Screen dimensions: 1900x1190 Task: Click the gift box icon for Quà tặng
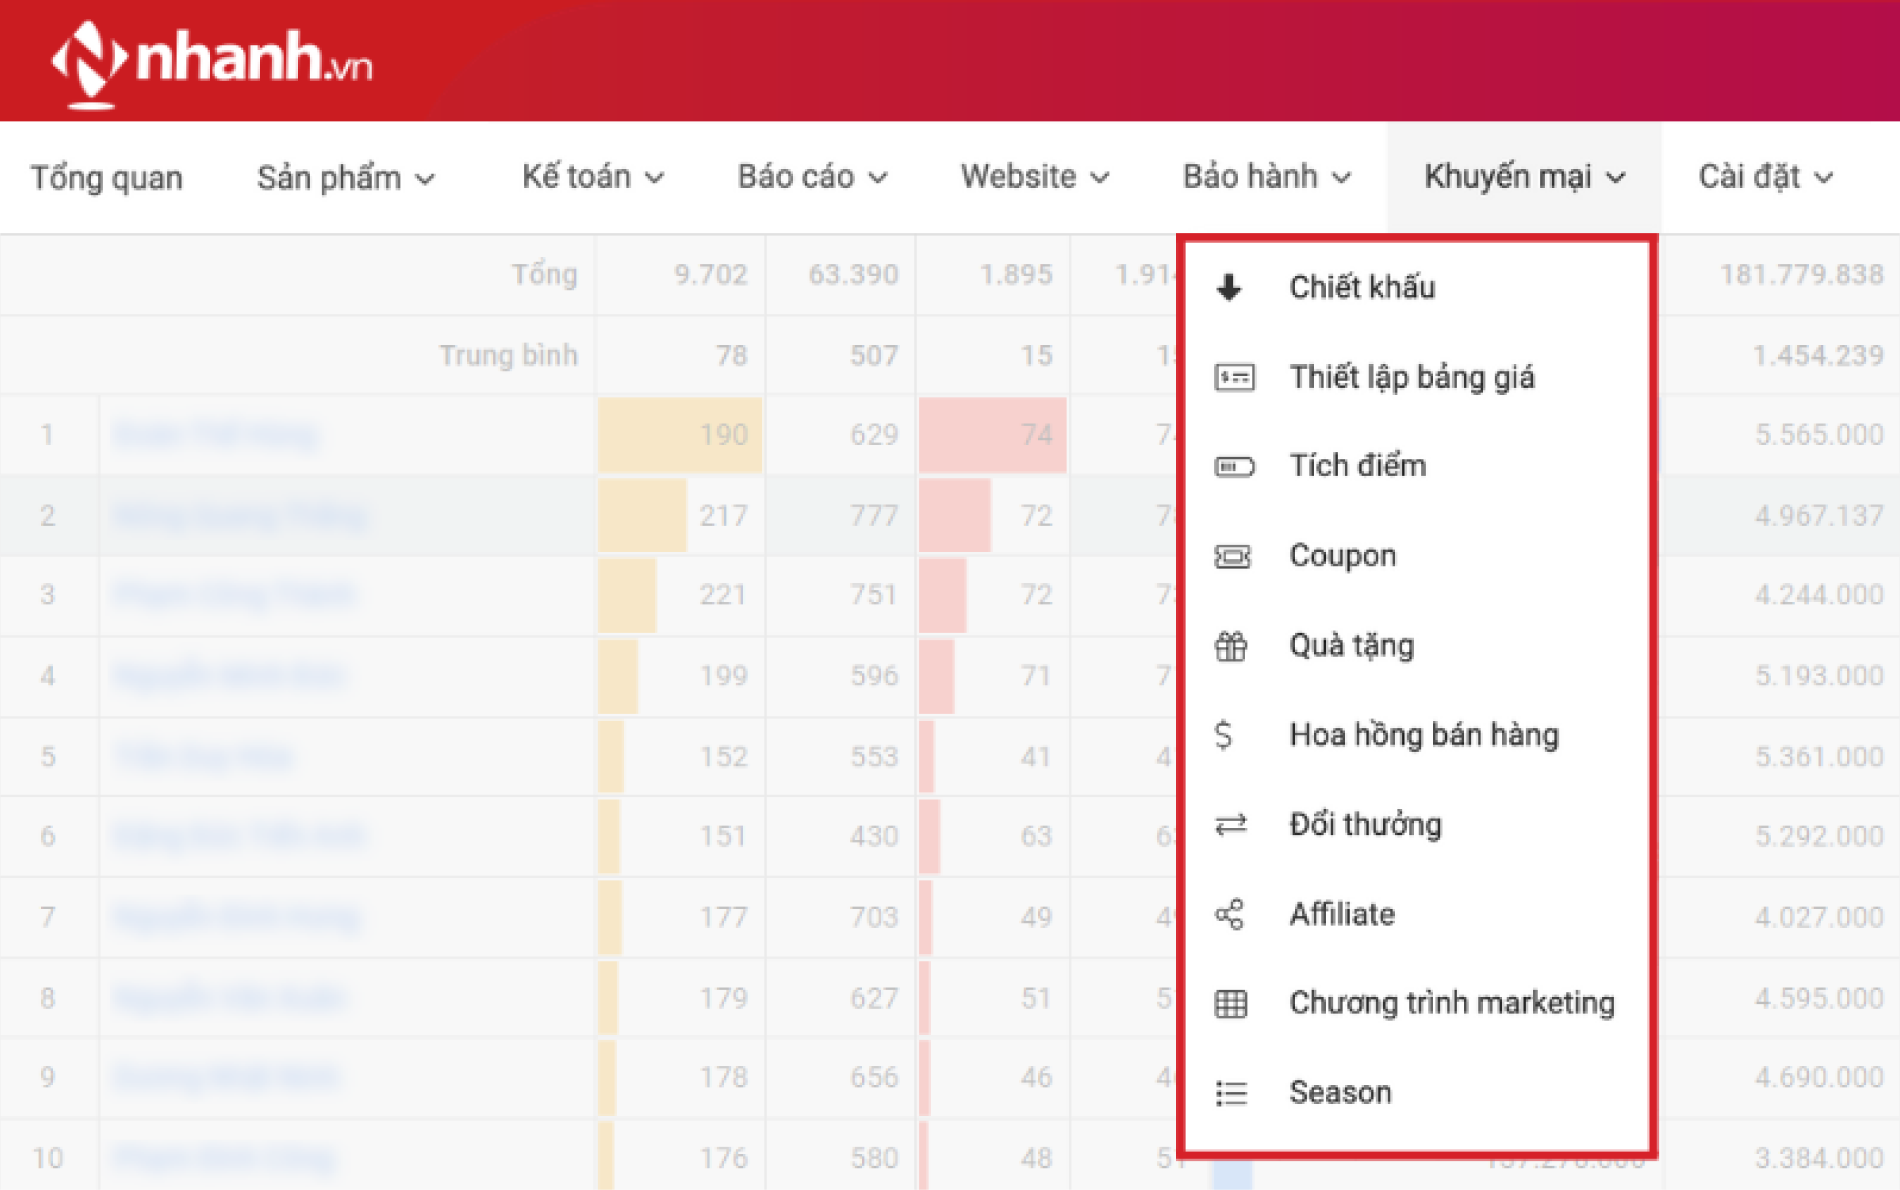click(1231, 646)
